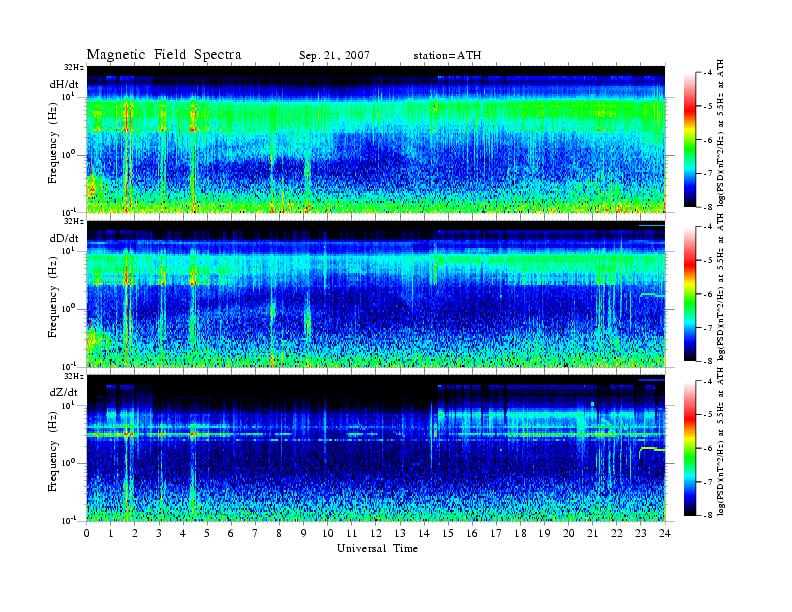Select the date text "Sep. 21, 2007"
792x612 pixels.
[334, 56]
